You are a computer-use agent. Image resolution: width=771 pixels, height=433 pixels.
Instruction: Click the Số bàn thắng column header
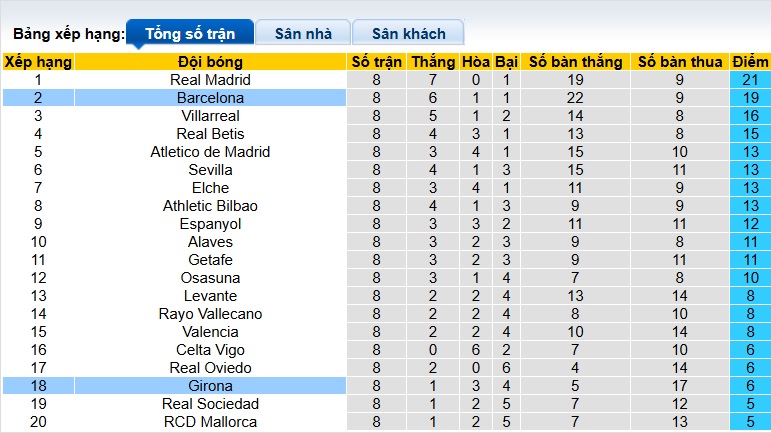[575, 62]
